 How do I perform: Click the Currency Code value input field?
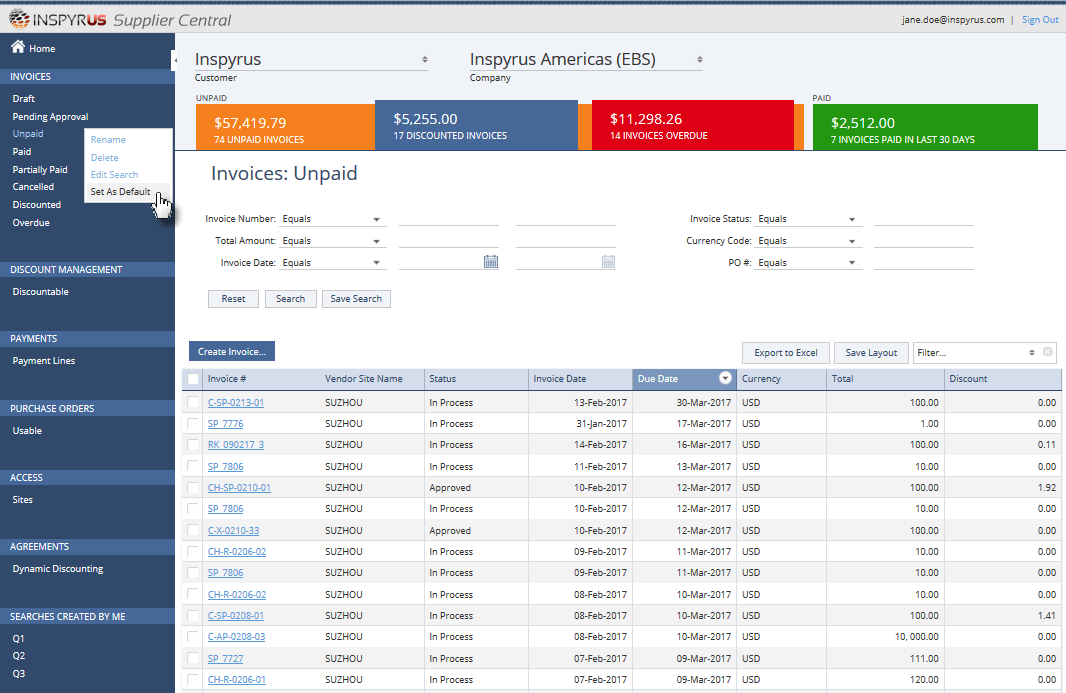[x=924, y=241]
